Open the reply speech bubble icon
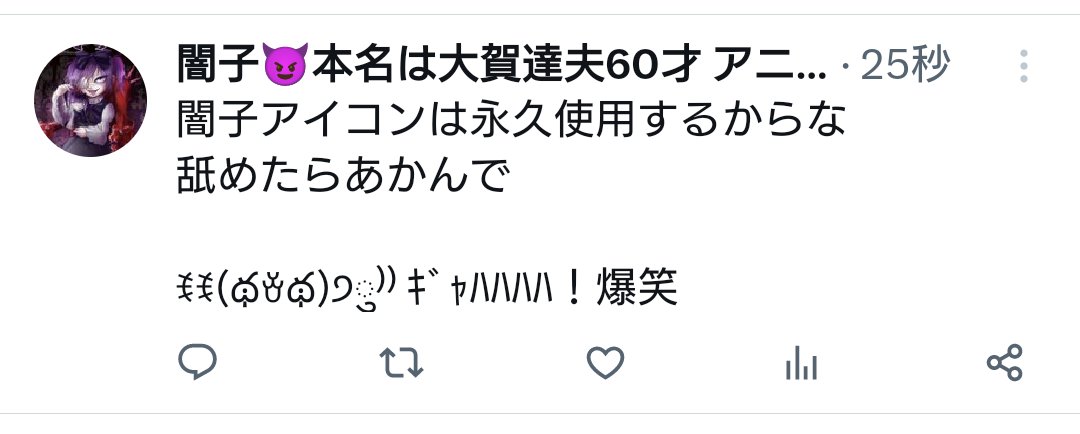1080x434 pixels. point(198,362)
